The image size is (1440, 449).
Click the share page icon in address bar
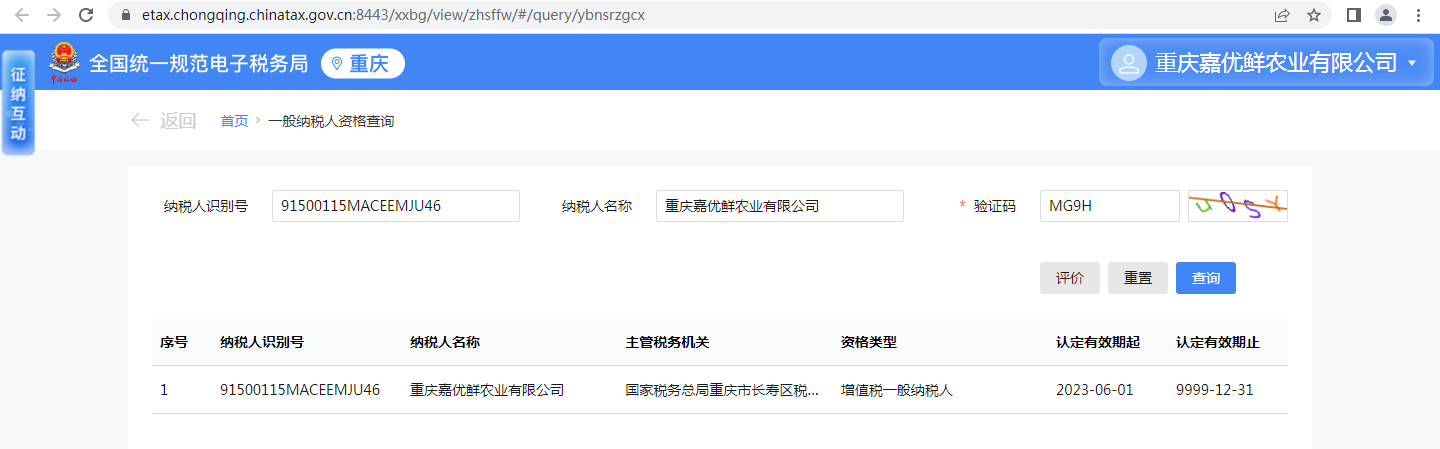tap(1282, 15)
